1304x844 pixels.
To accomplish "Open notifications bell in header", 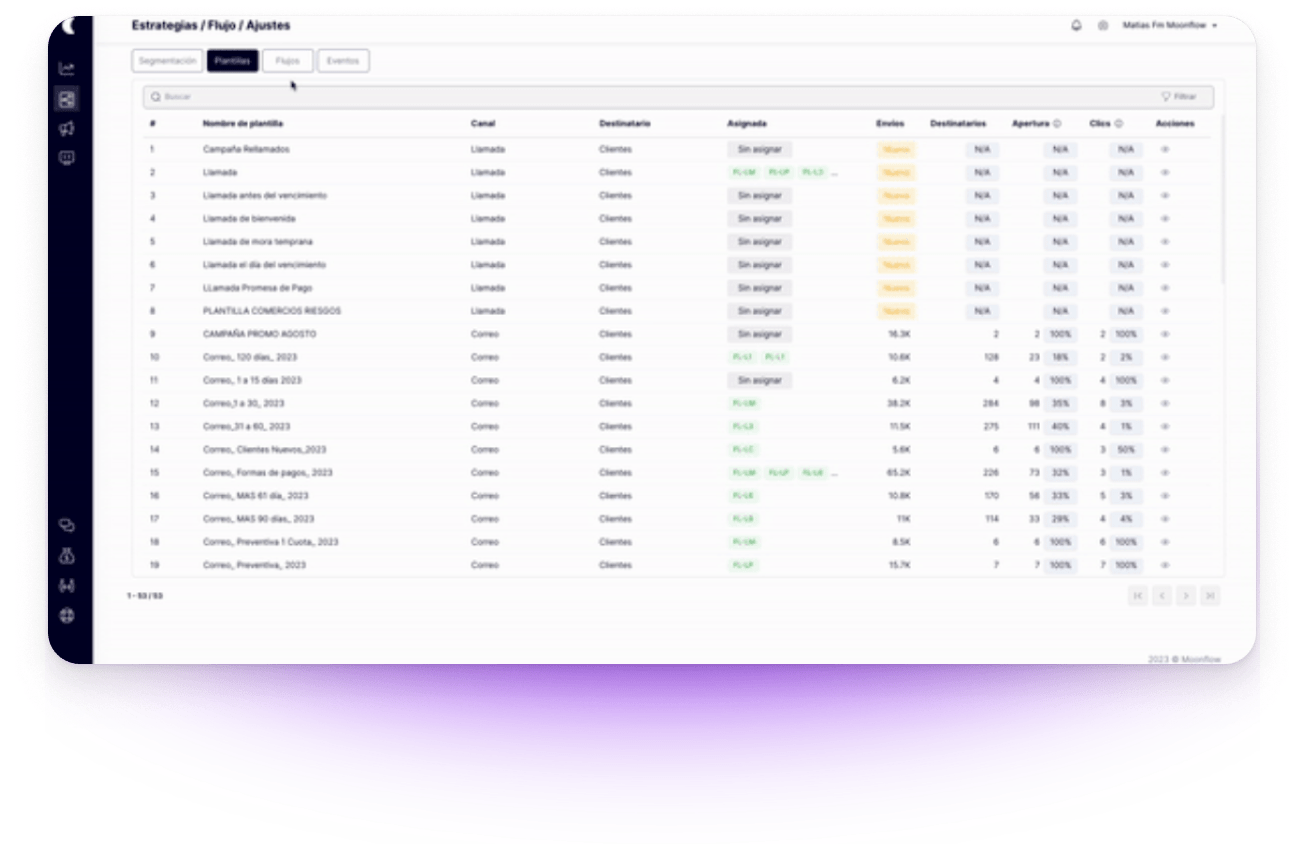I will click(1076, 26).
